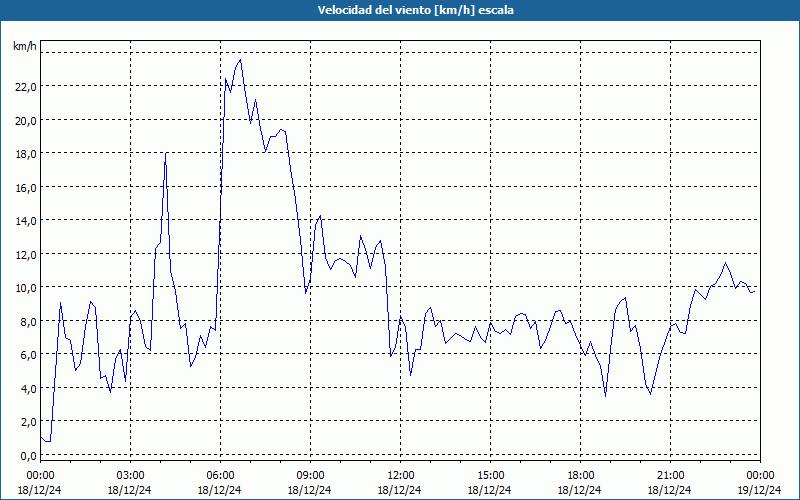
Task: Click the title 'Velocidad del viento [km/h] escala'
Action: [415, 10]
